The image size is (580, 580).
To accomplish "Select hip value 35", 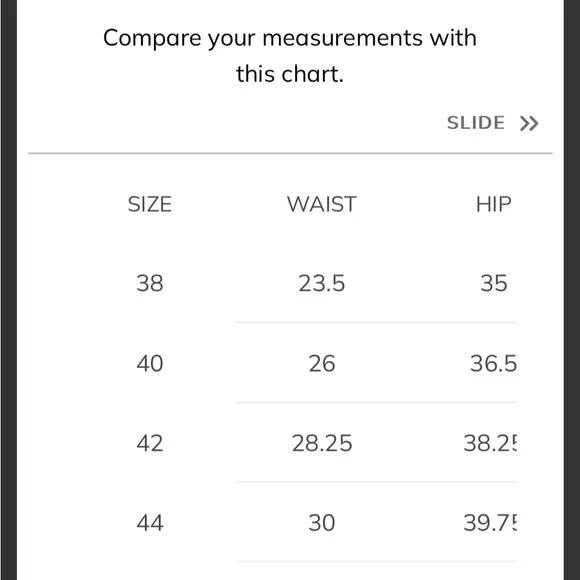I will [493, 283].
